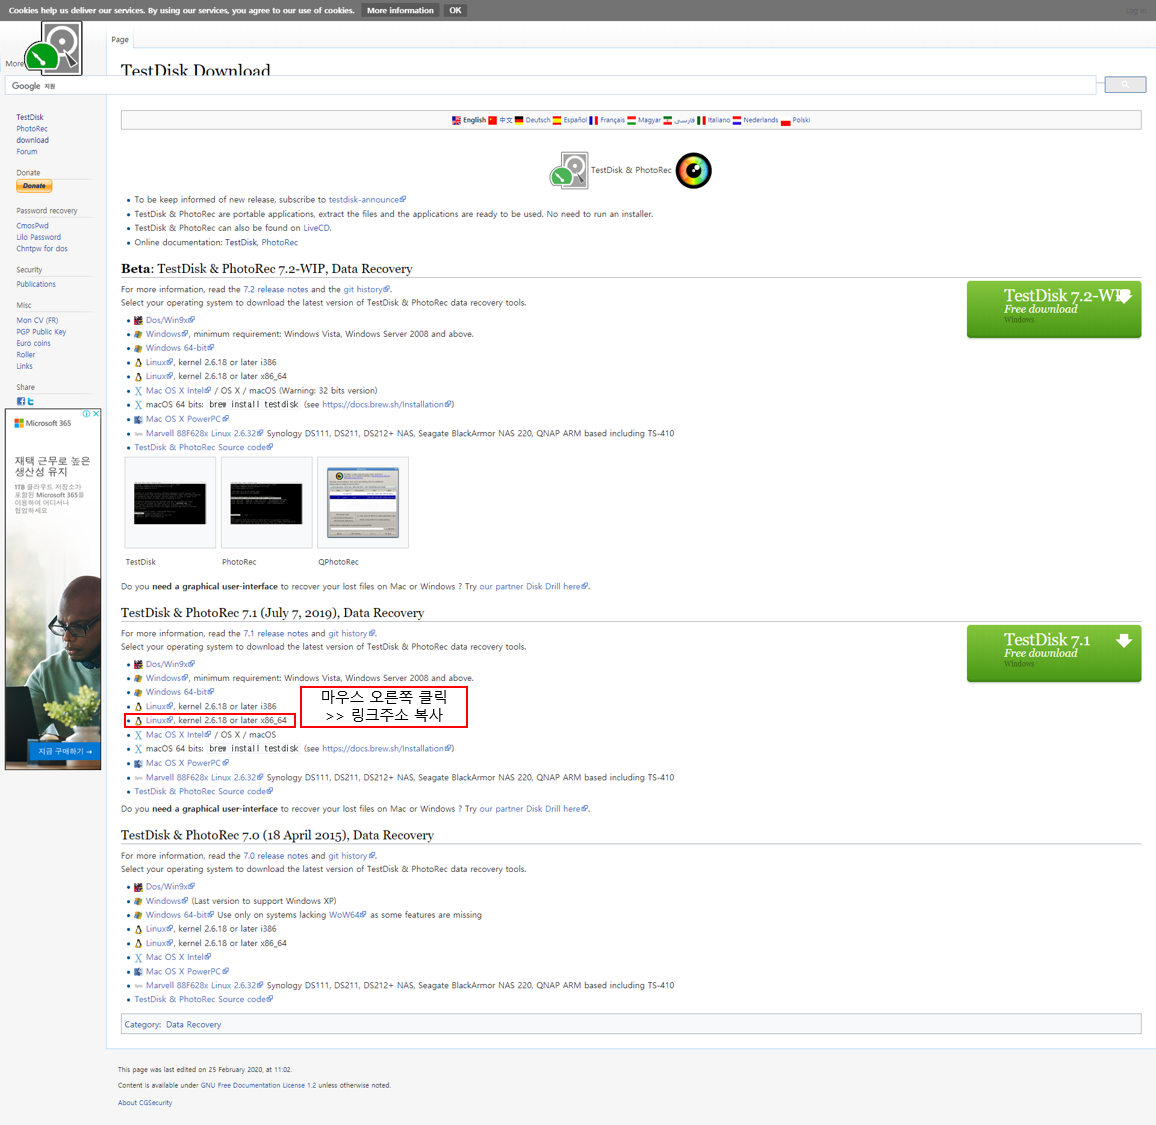Click the PhotoRec eye logo icon
Image resolution: width=1156 pixels, height=1125 pixels.
[694, 171]
